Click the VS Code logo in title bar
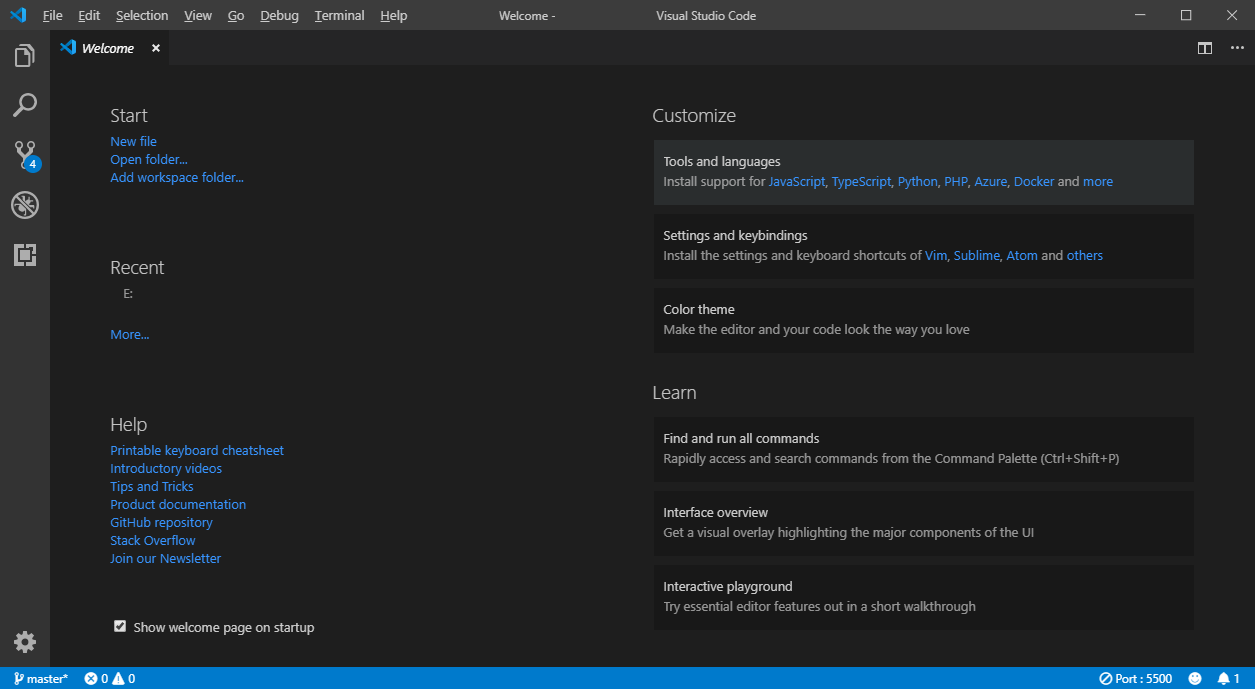Viewport: 1255px width, 689px height. click(x=18, y=15)
